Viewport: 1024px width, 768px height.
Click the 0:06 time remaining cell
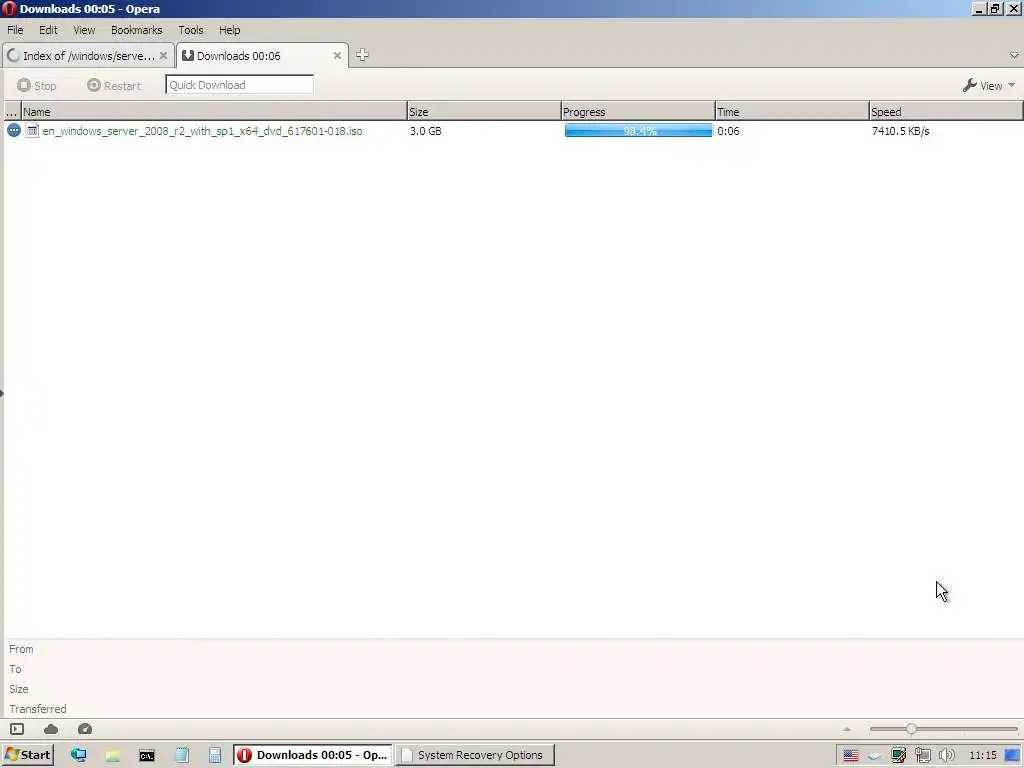point(728,131)
